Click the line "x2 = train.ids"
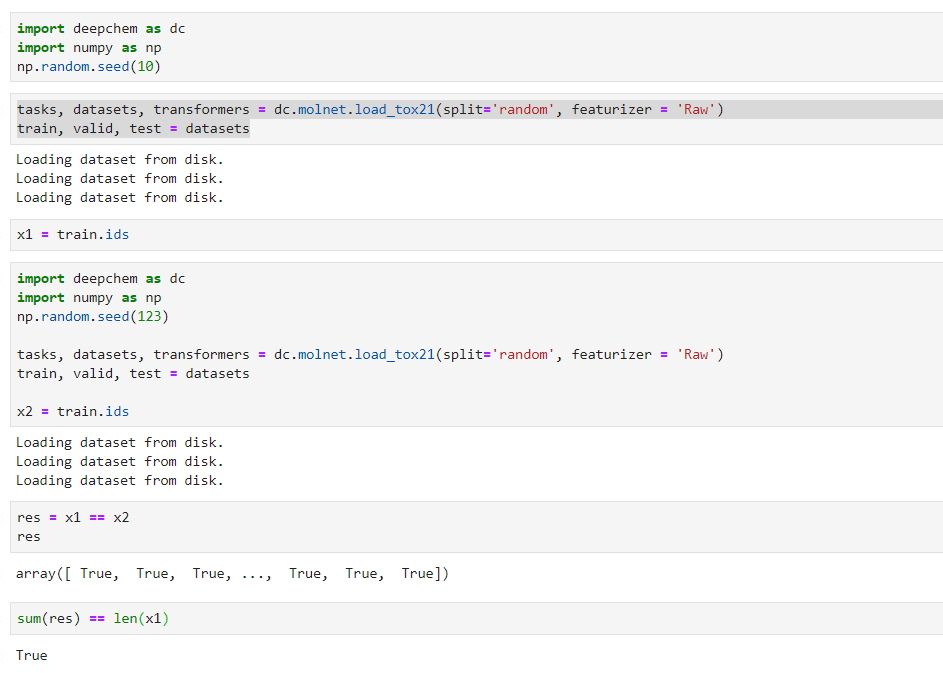This screenshot has width=943, height=673. 73,411
